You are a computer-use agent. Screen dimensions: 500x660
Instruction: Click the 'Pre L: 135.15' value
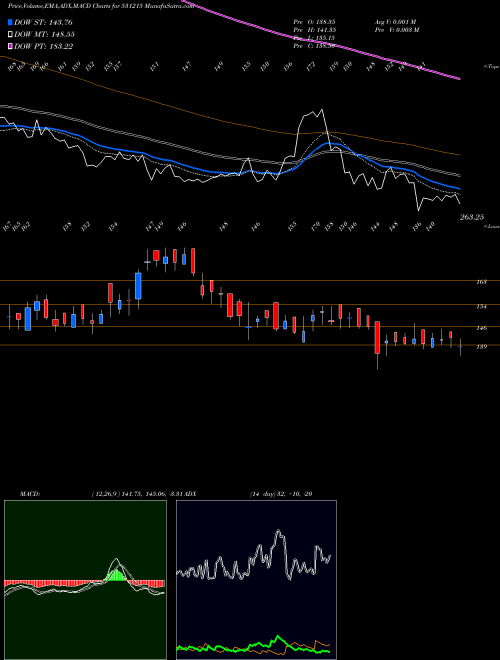coord(314,38)
